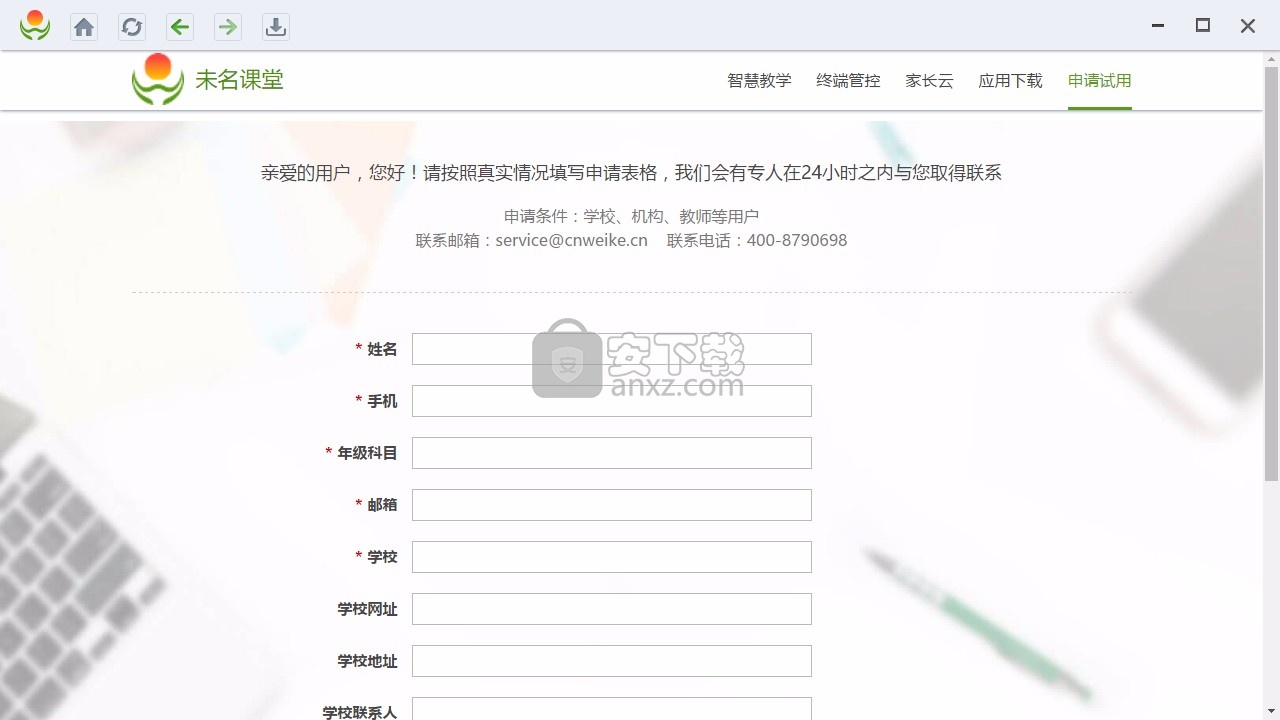The image size is (1280, 720).
Task: Click the app logo in title bar
Action: click(x=35, y=26)
